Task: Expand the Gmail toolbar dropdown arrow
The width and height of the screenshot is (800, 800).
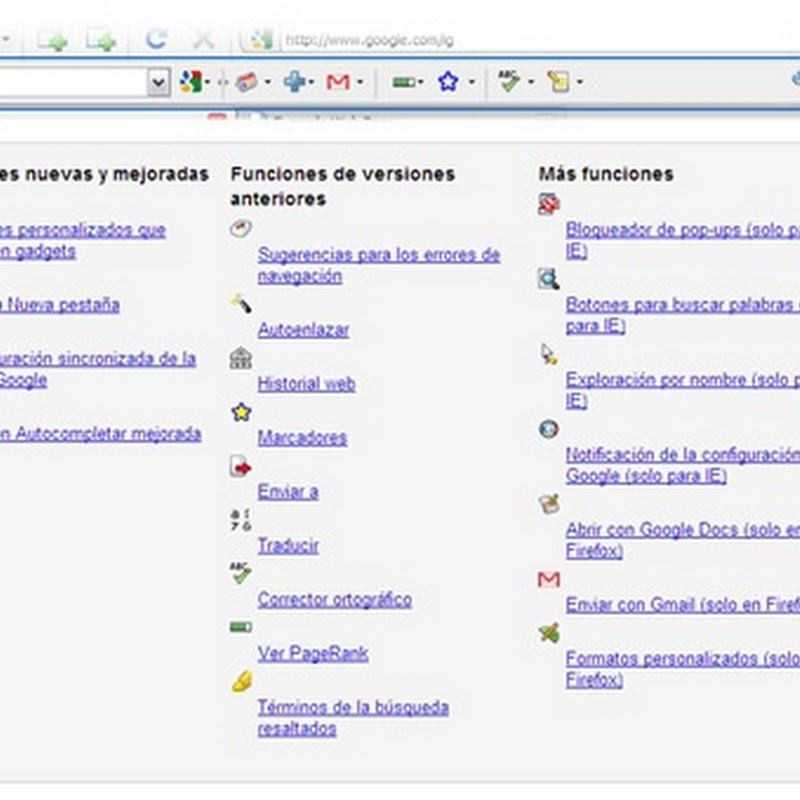Action: coord(359,83)
